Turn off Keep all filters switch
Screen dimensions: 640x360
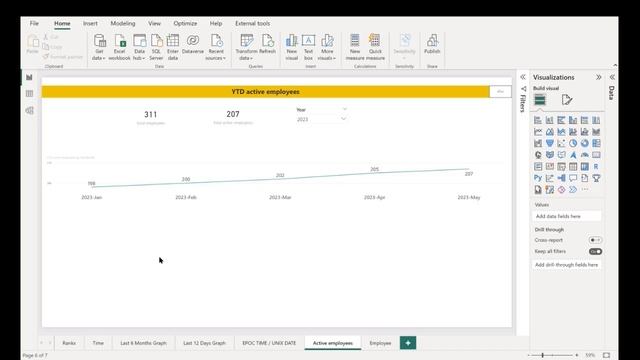(x=595, y=251)
